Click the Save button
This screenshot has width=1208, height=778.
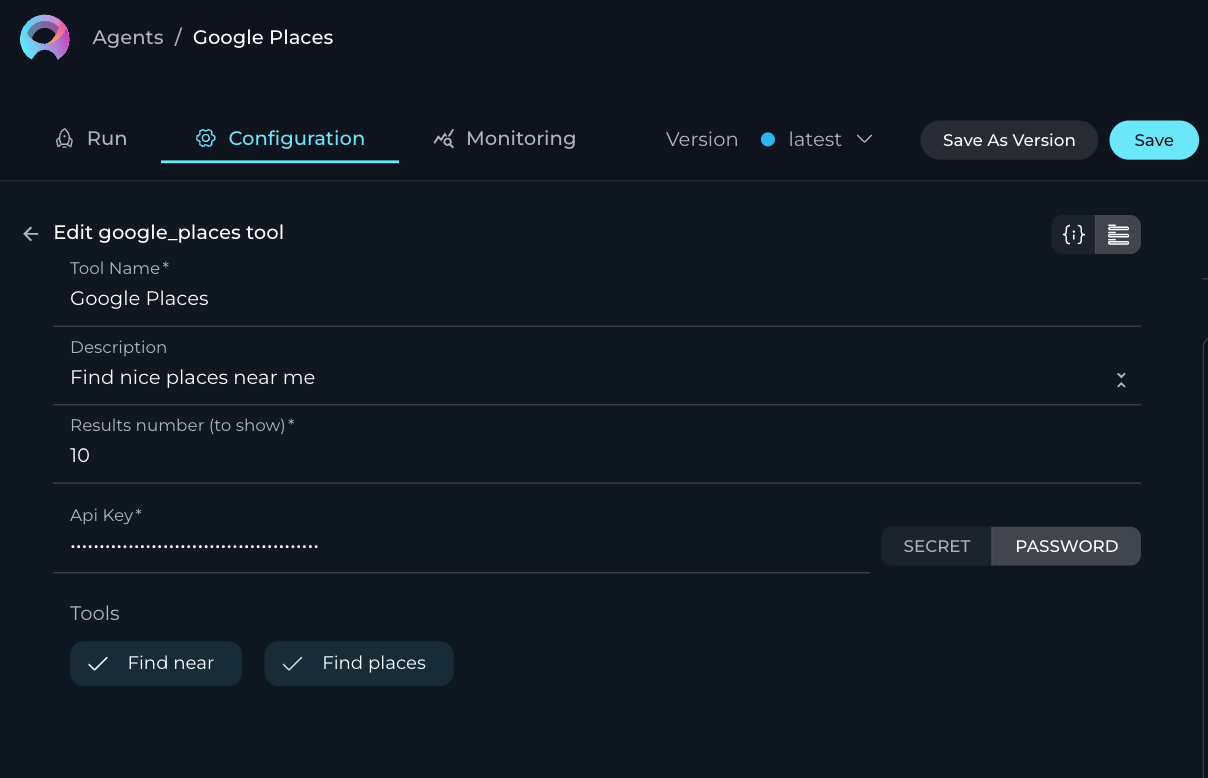pyautogui.click(x=1153, y=140)
